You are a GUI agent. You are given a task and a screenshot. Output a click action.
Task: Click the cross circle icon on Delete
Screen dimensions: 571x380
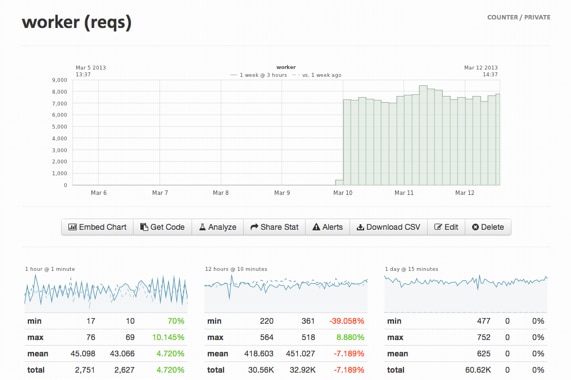pos(475,227)
